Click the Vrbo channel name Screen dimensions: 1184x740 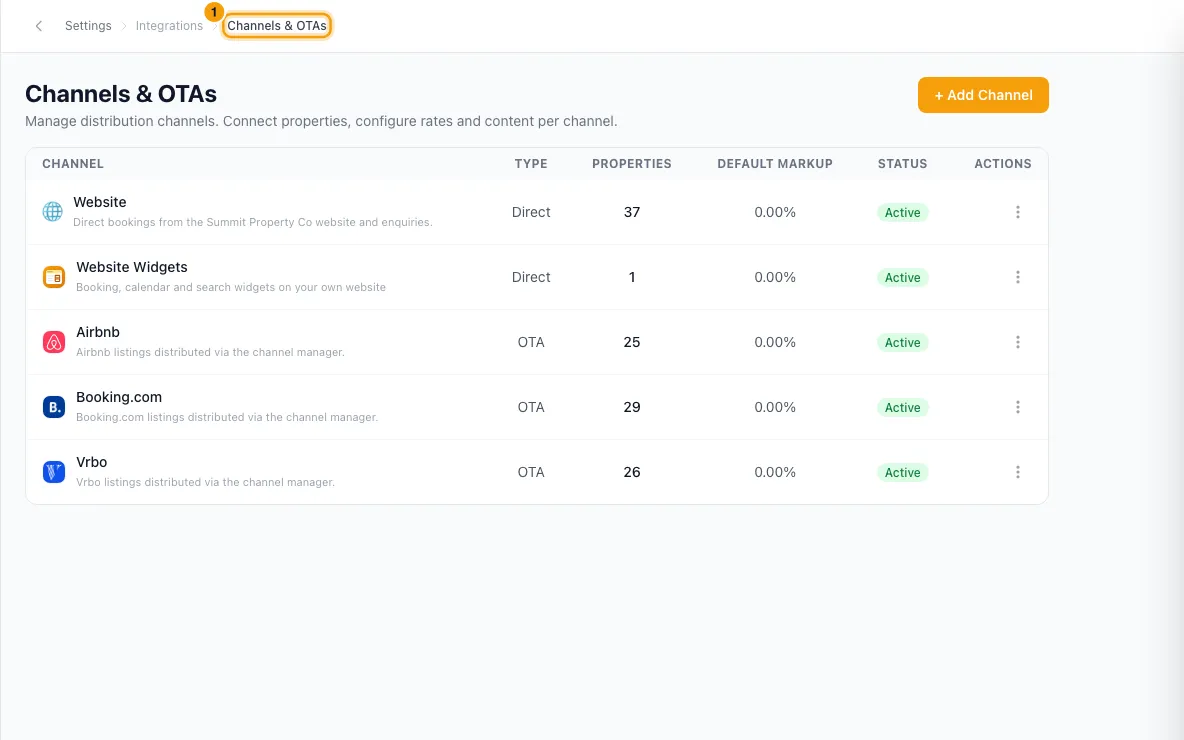click(x=91, y=462)
